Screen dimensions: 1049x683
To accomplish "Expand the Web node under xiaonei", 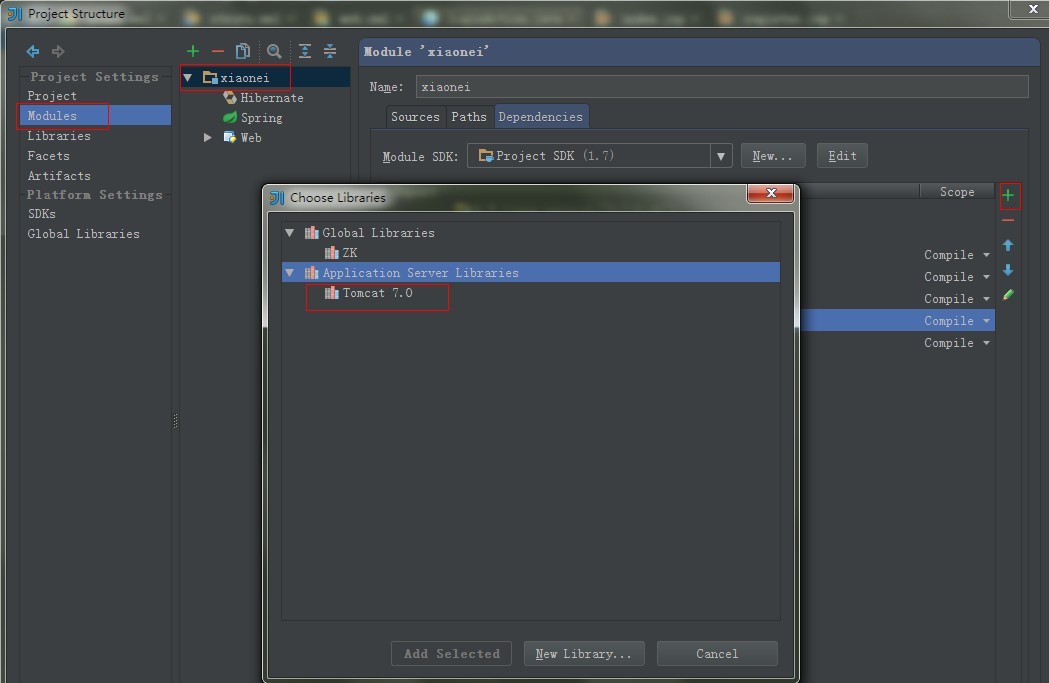I will click(x=207, y=137).
